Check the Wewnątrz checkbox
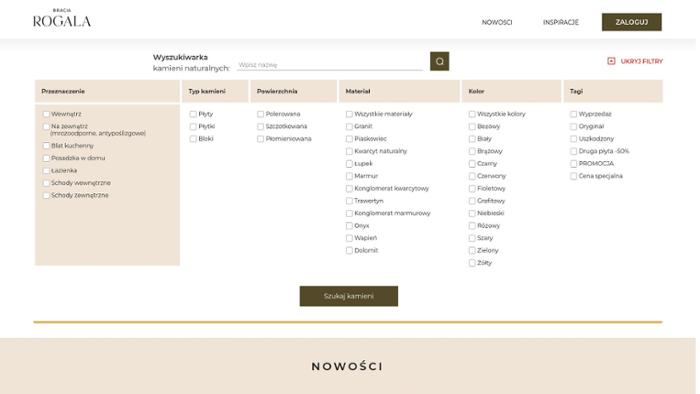This screenshot has width=700, height=394. [x=46, y=114]
